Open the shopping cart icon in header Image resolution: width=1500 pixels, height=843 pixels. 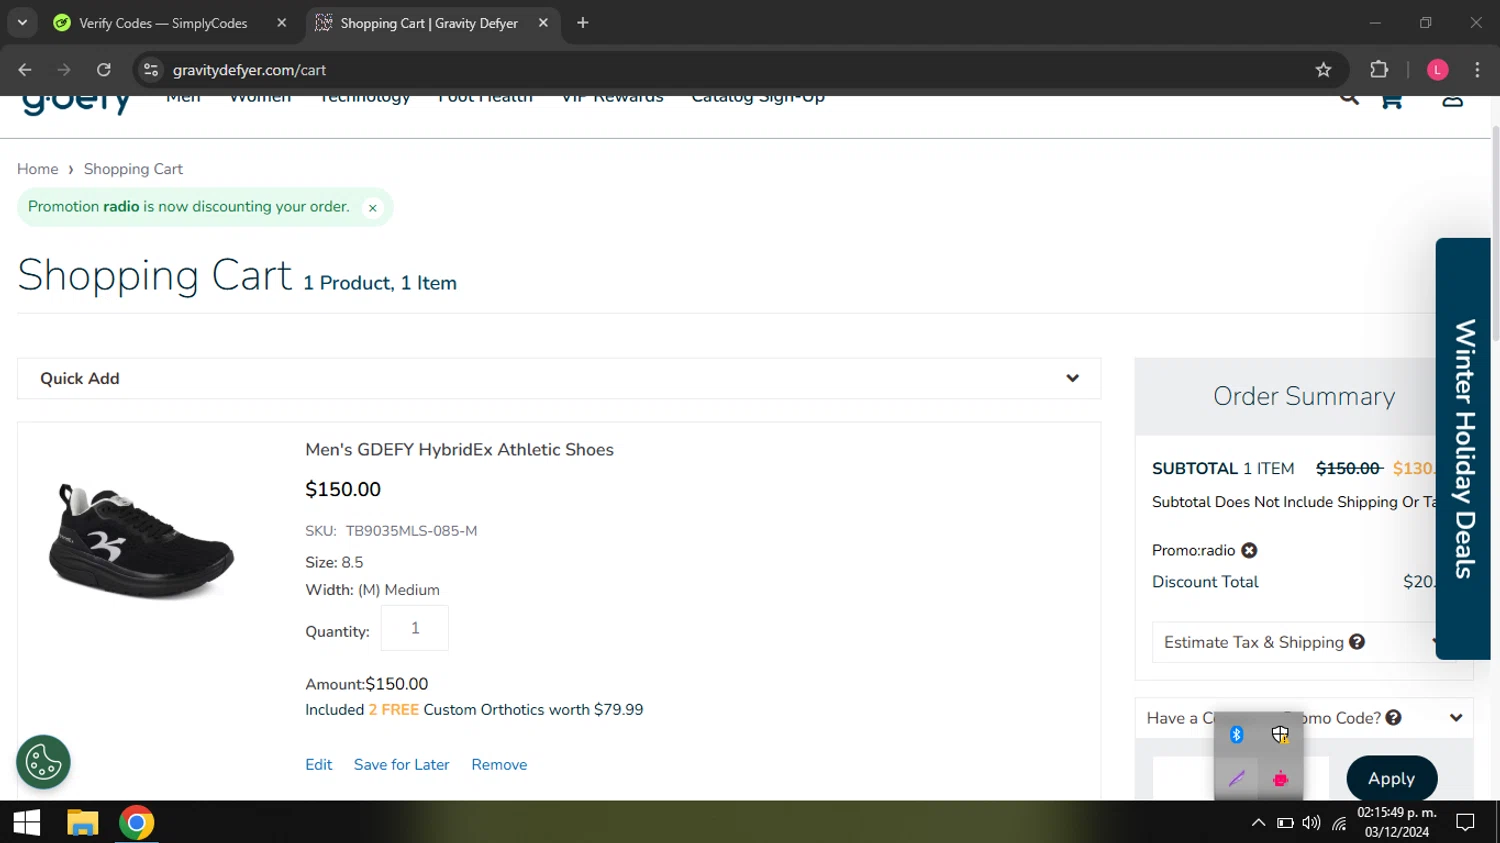pyautogui.click(x=1391, y=99)
